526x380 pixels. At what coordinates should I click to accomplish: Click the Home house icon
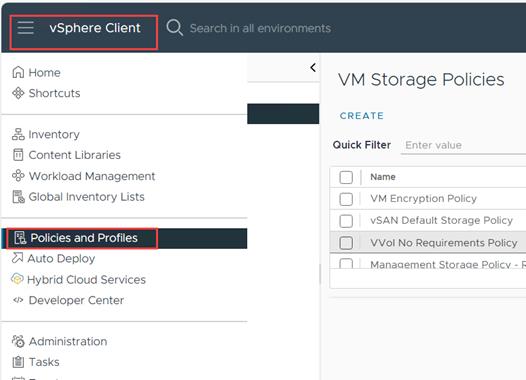click(x=18, y=72)
